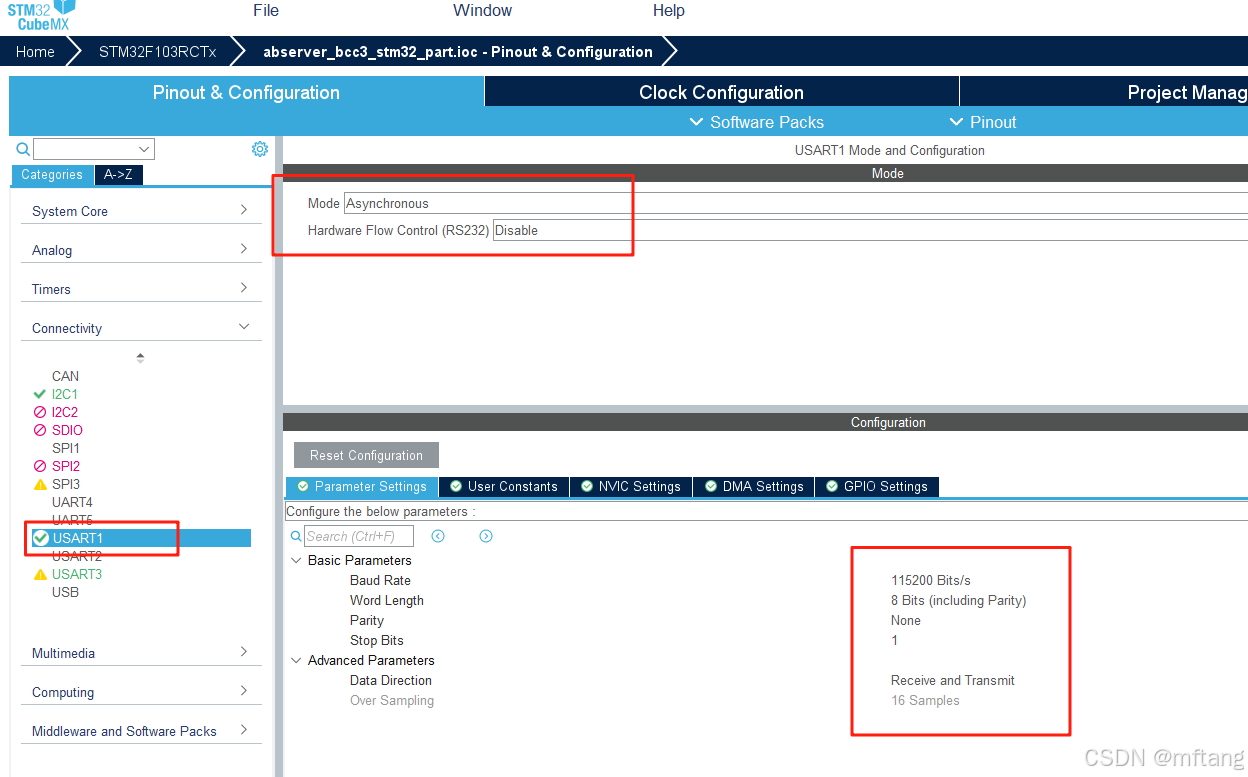The height and width of the screenshot is (777, 1248).
Task: Click Word Length value 8 Bits (including Parity)
Action: [958, 600]
